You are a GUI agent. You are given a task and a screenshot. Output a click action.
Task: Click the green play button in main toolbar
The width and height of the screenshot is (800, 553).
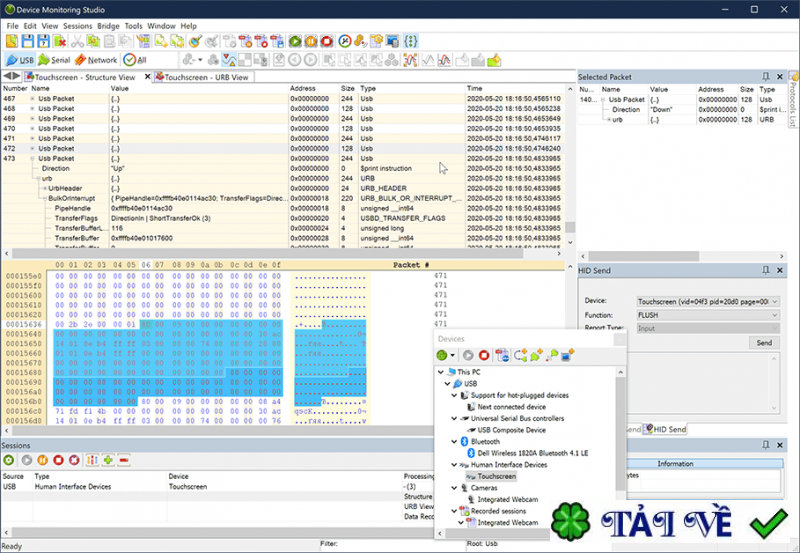point(295,41)
